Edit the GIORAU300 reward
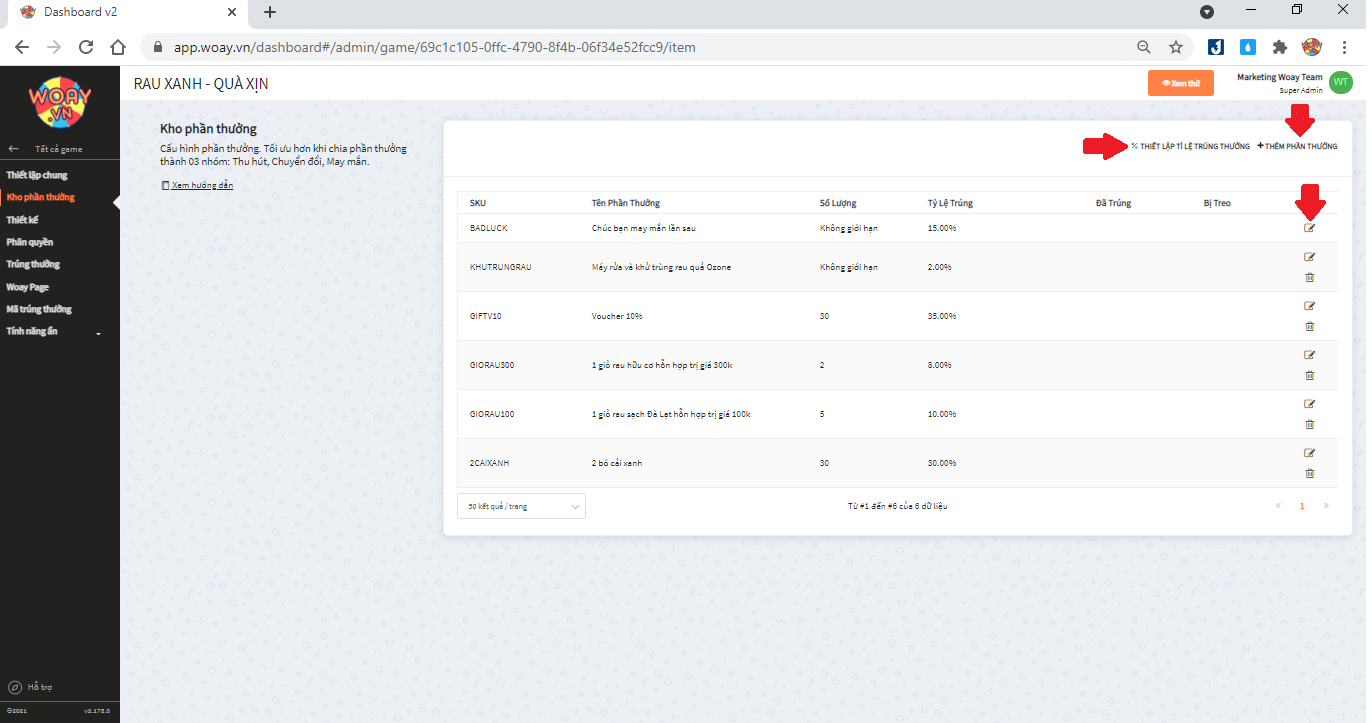 [1309, 355]
